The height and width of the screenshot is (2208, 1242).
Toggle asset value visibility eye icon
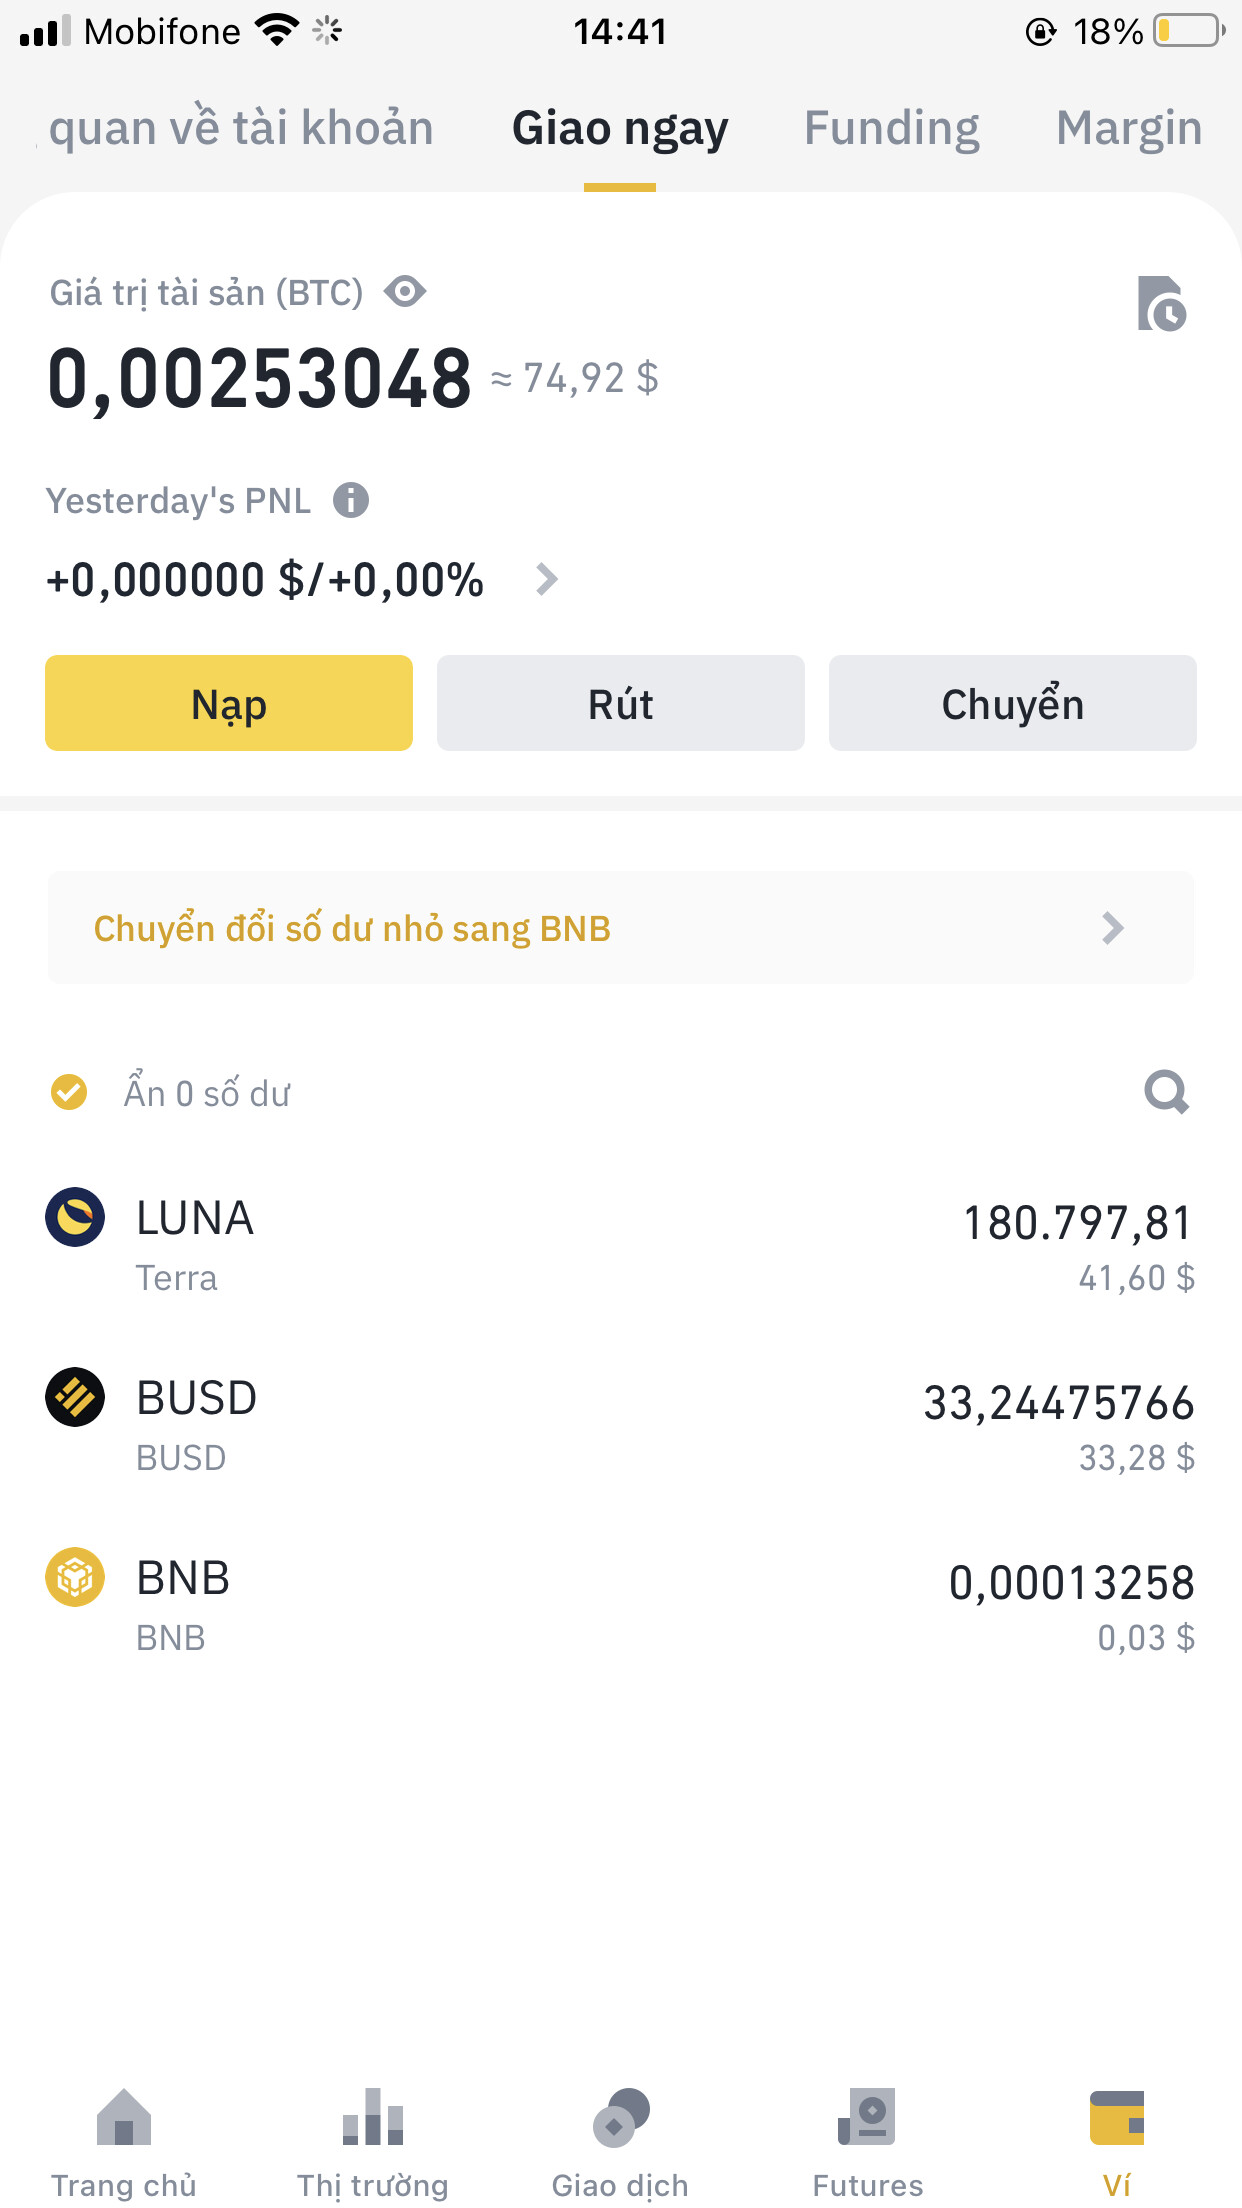tap(405, 292)
